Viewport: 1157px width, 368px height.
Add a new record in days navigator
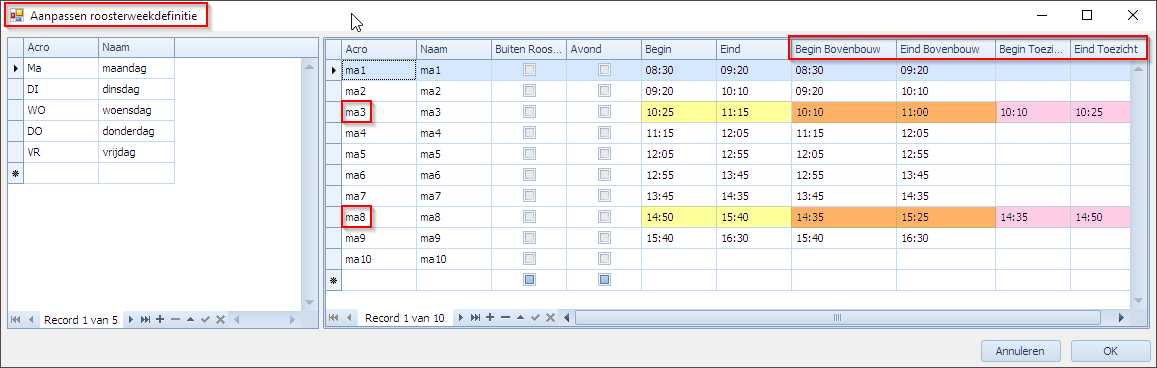coord(159,319)
